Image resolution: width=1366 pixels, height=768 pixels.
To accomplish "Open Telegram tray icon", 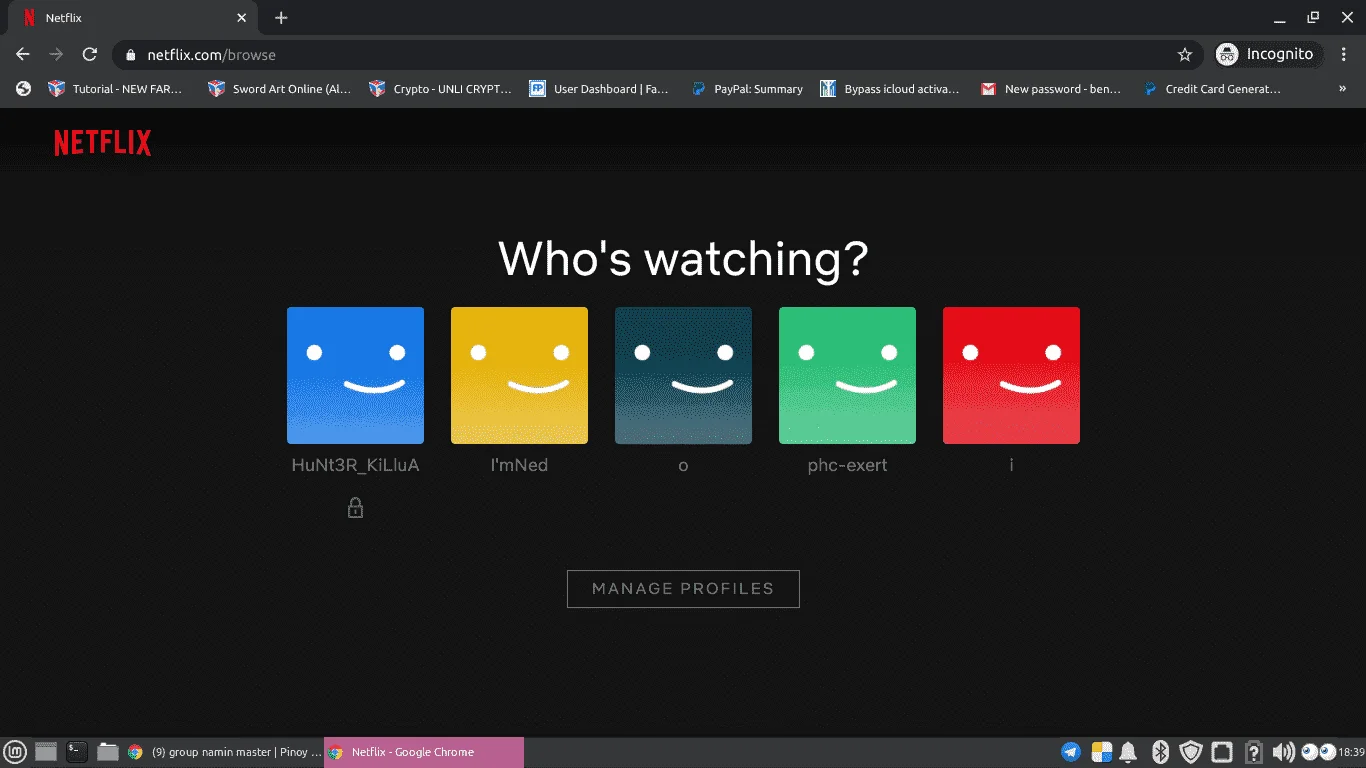I will pyautogui.click(x=1071, y=752).
